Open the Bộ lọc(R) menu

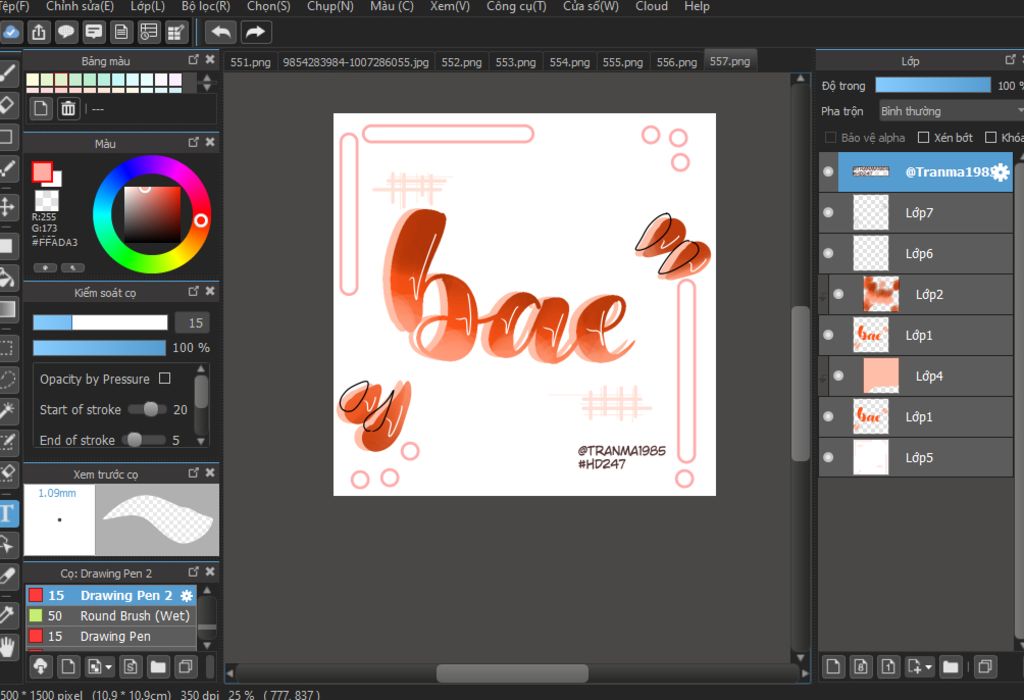[x=205, y=7]
